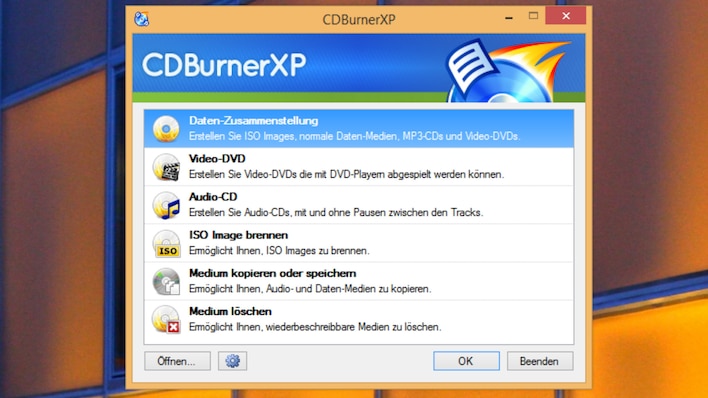Click the Öffnen... button

click(177, 361)
